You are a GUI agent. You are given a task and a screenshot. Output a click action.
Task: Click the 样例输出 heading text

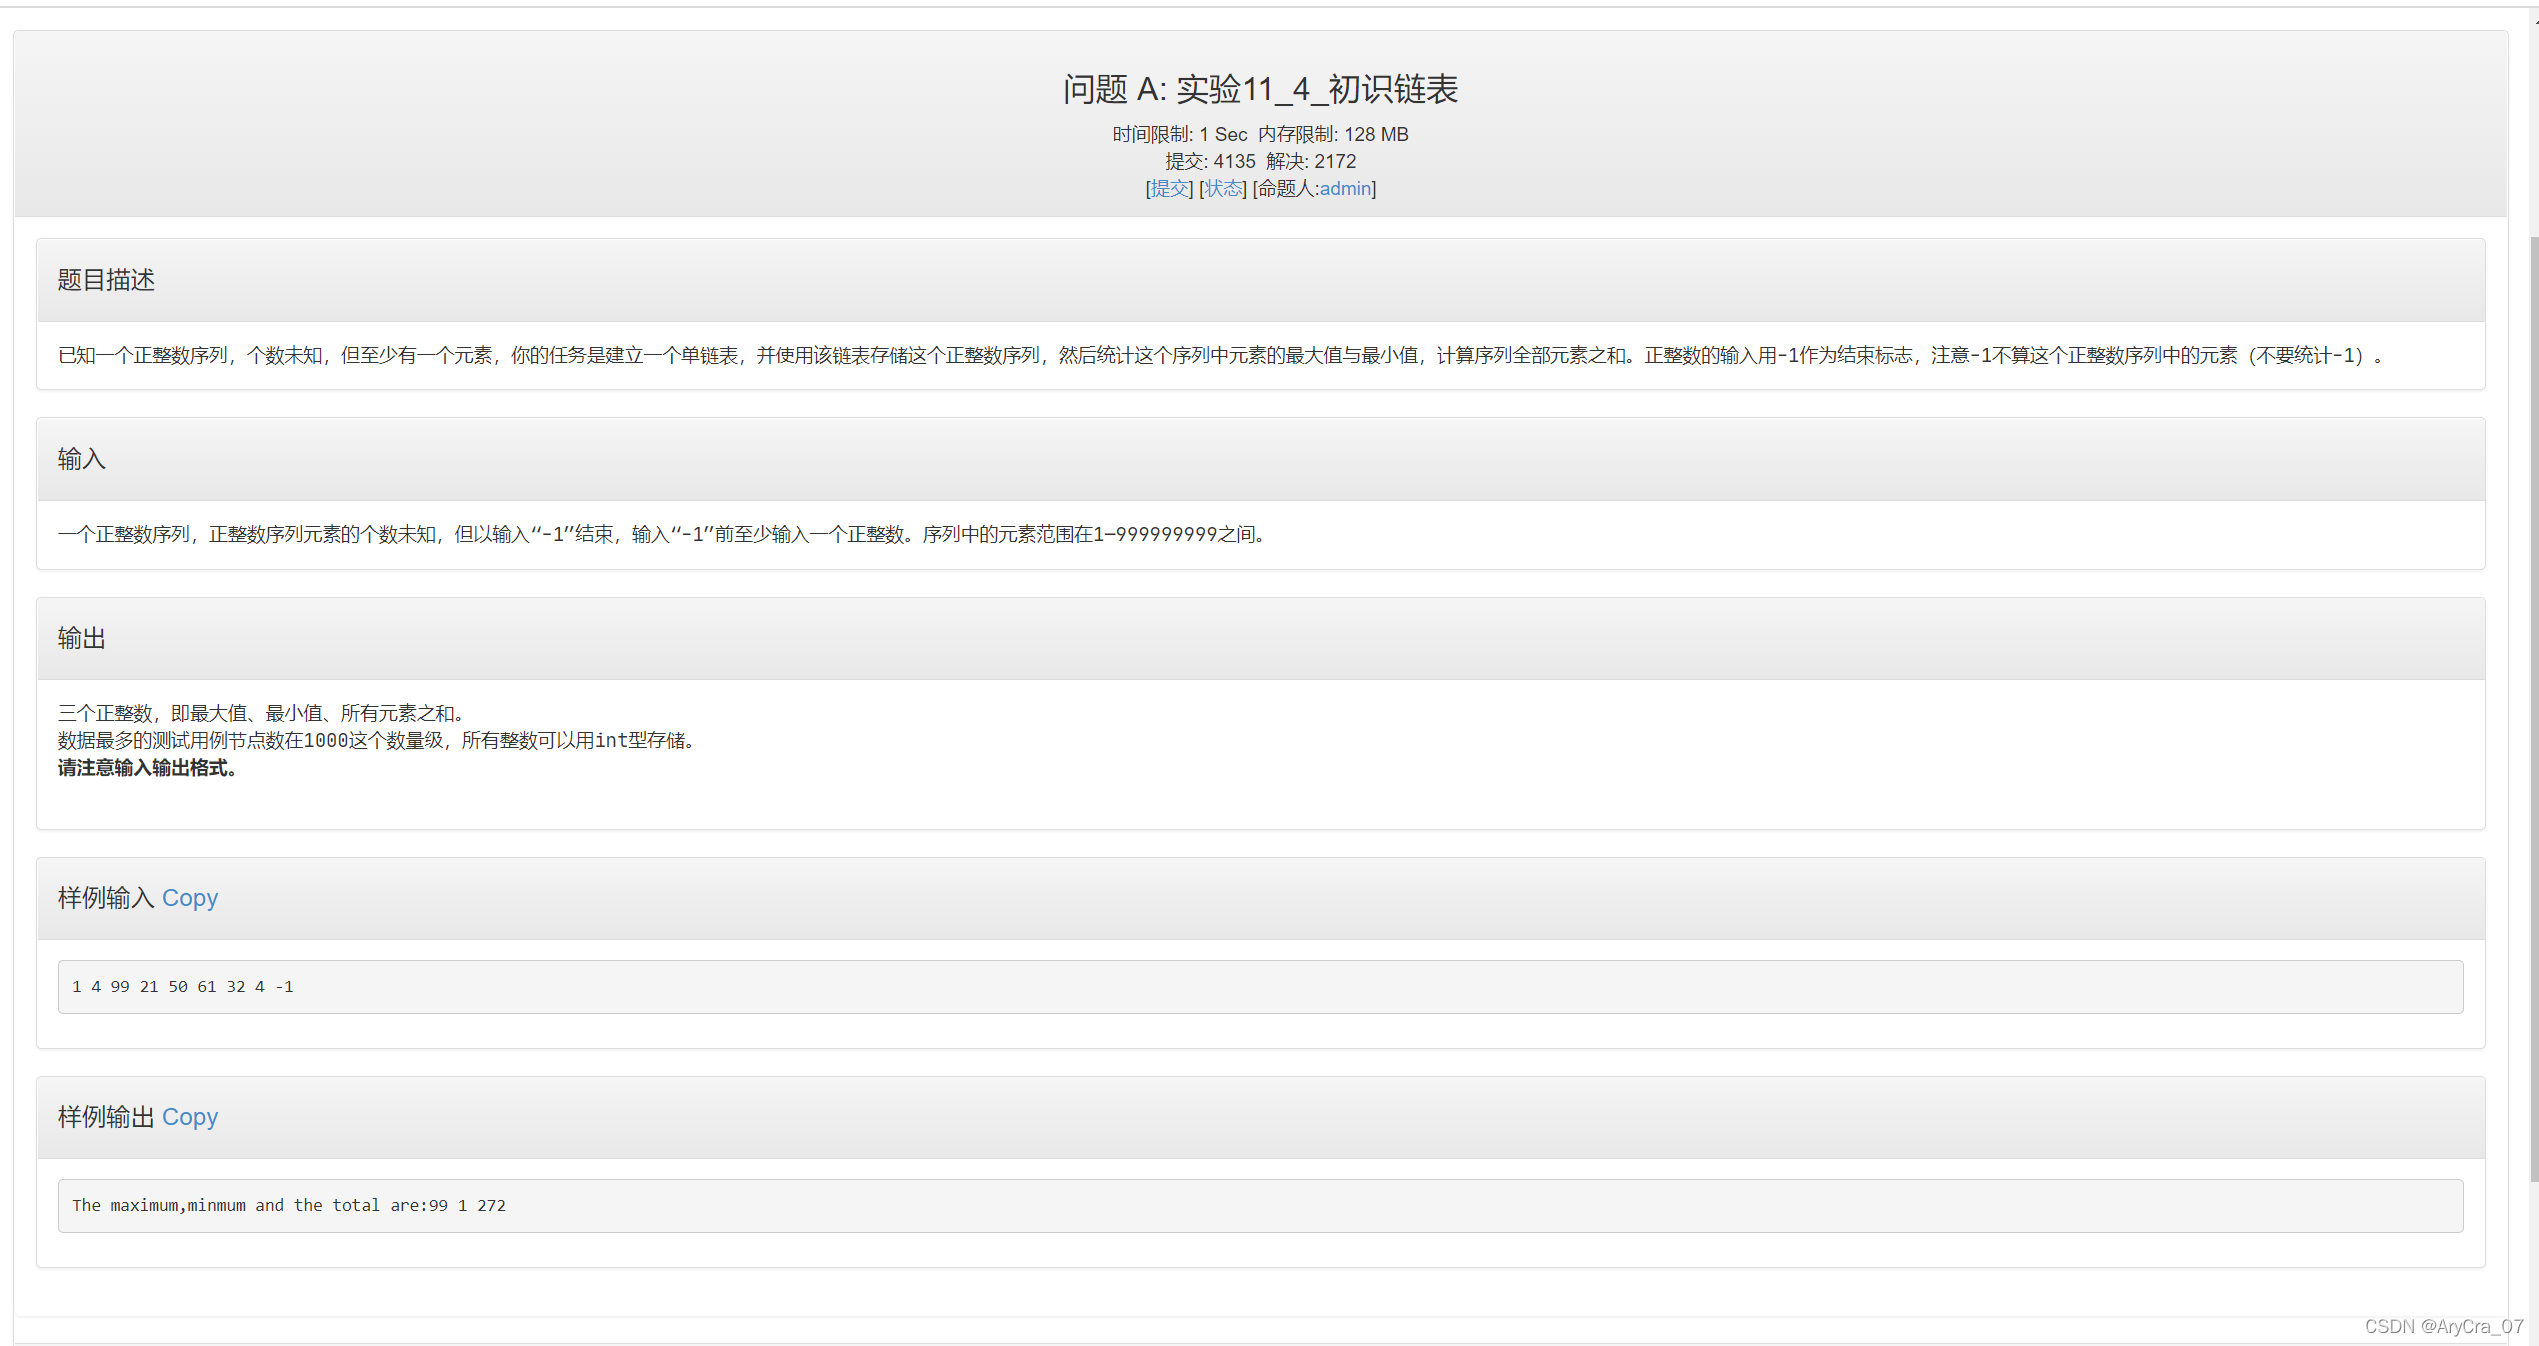point(106,1117)
